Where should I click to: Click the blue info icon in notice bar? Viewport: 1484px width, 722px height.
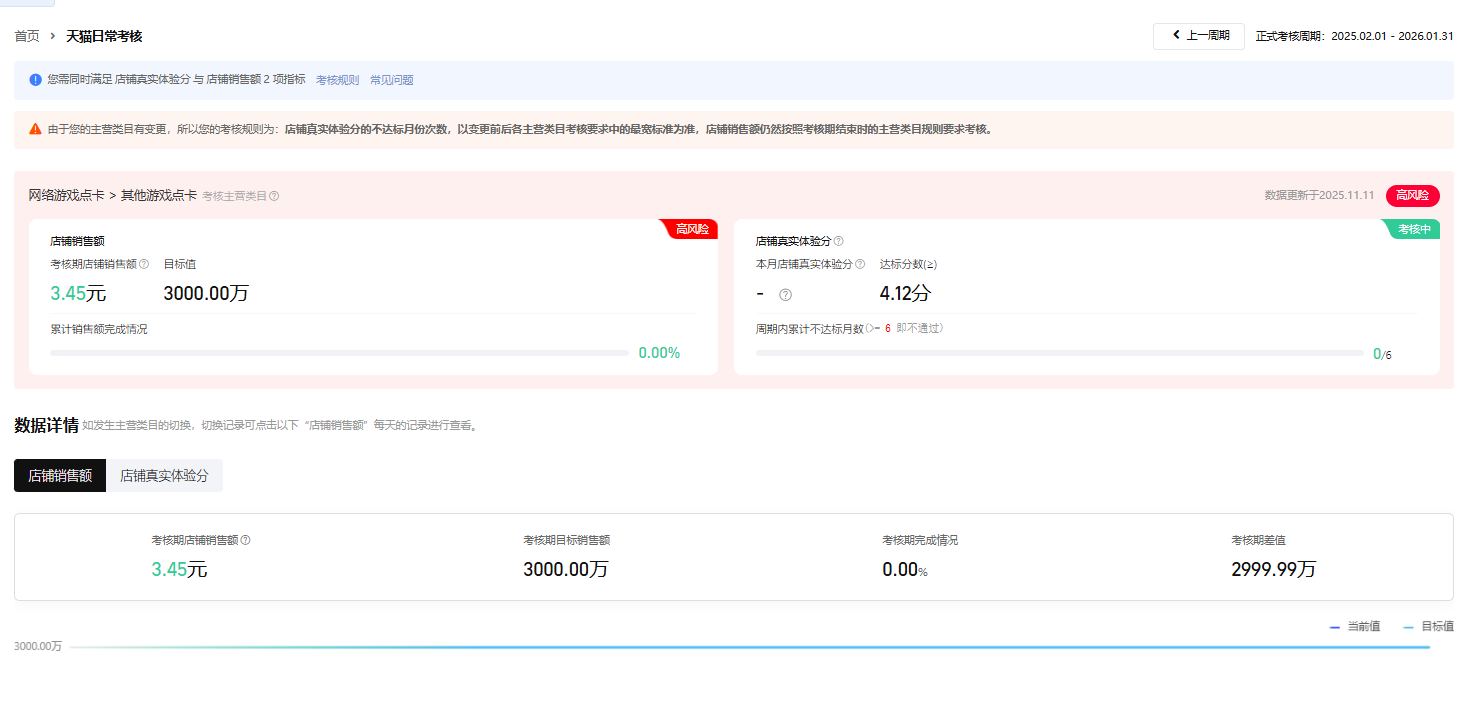tap(36, 80)
